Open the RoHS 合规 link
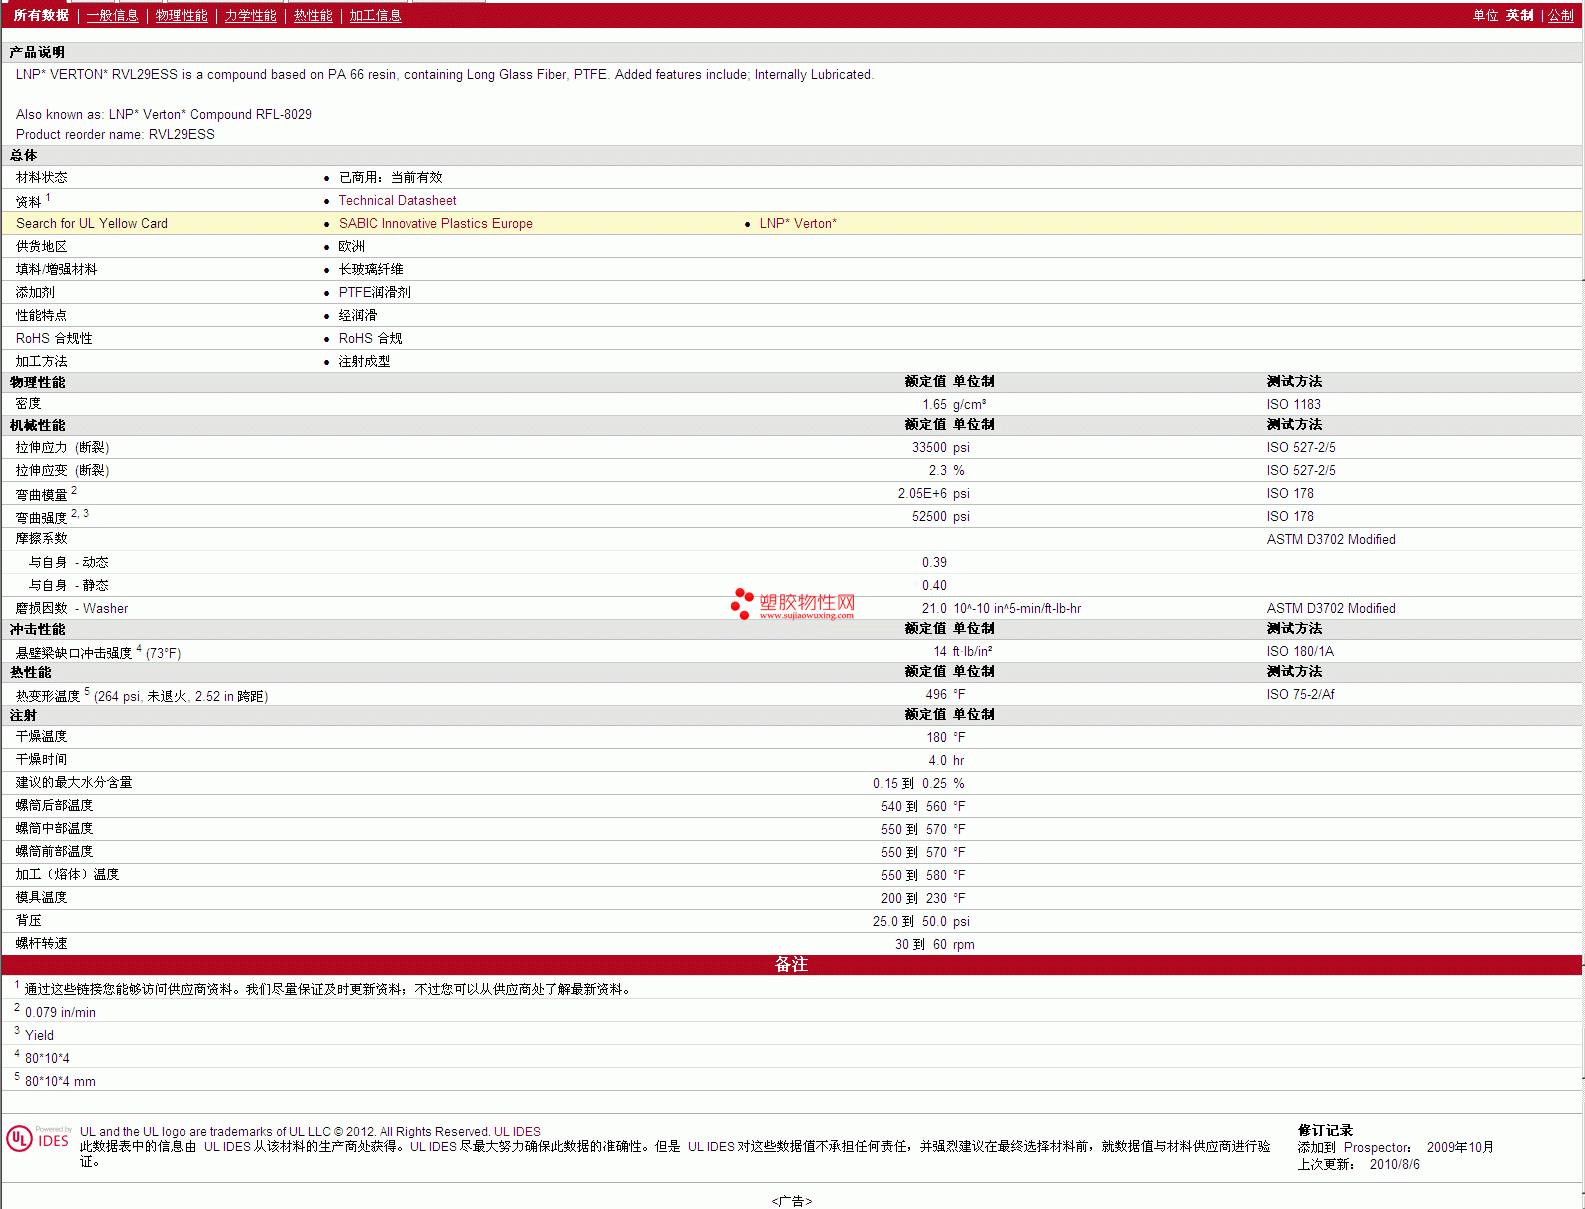The width and height of the screenshot is (1585, 1209). 370,338
